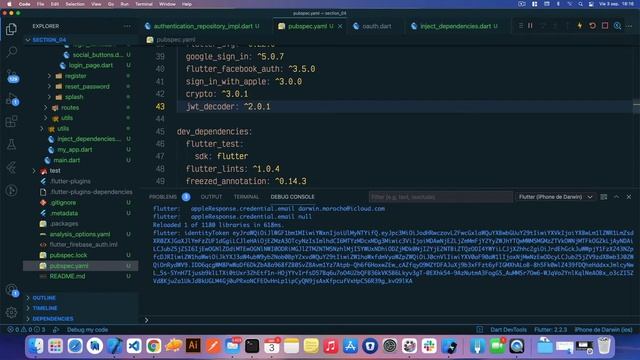
Task: Open login_page.dart in Explorer
Action: pos(91,65)
